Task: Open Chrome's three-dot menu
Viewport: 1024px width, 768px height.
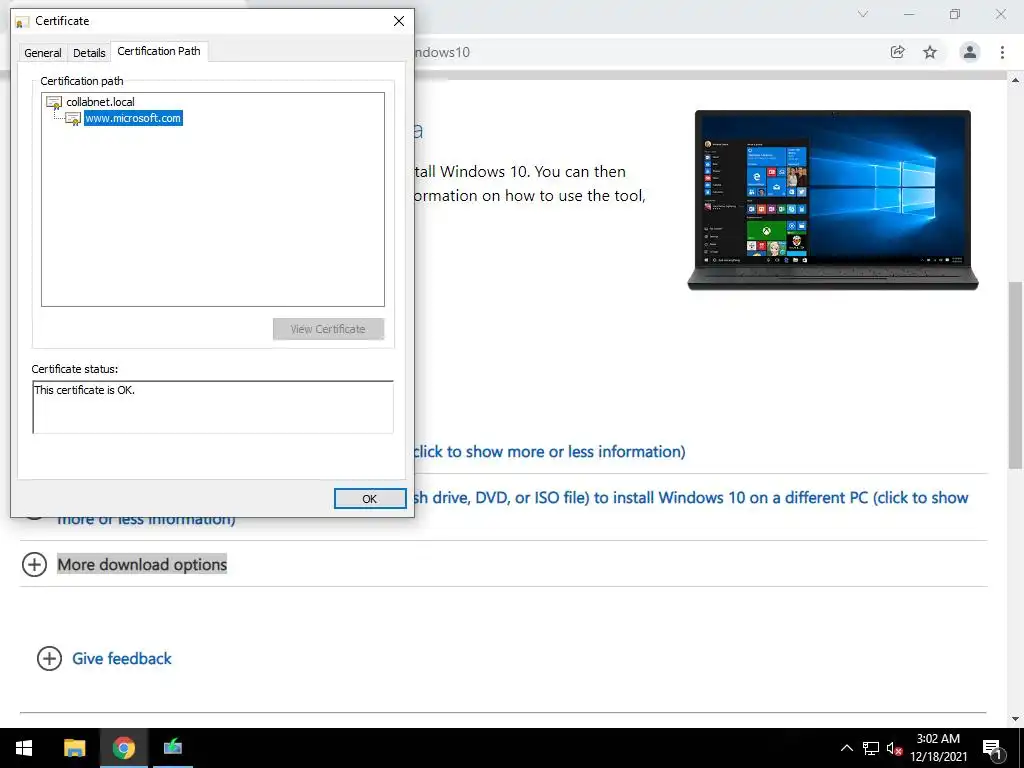Action: (1002, 52)
